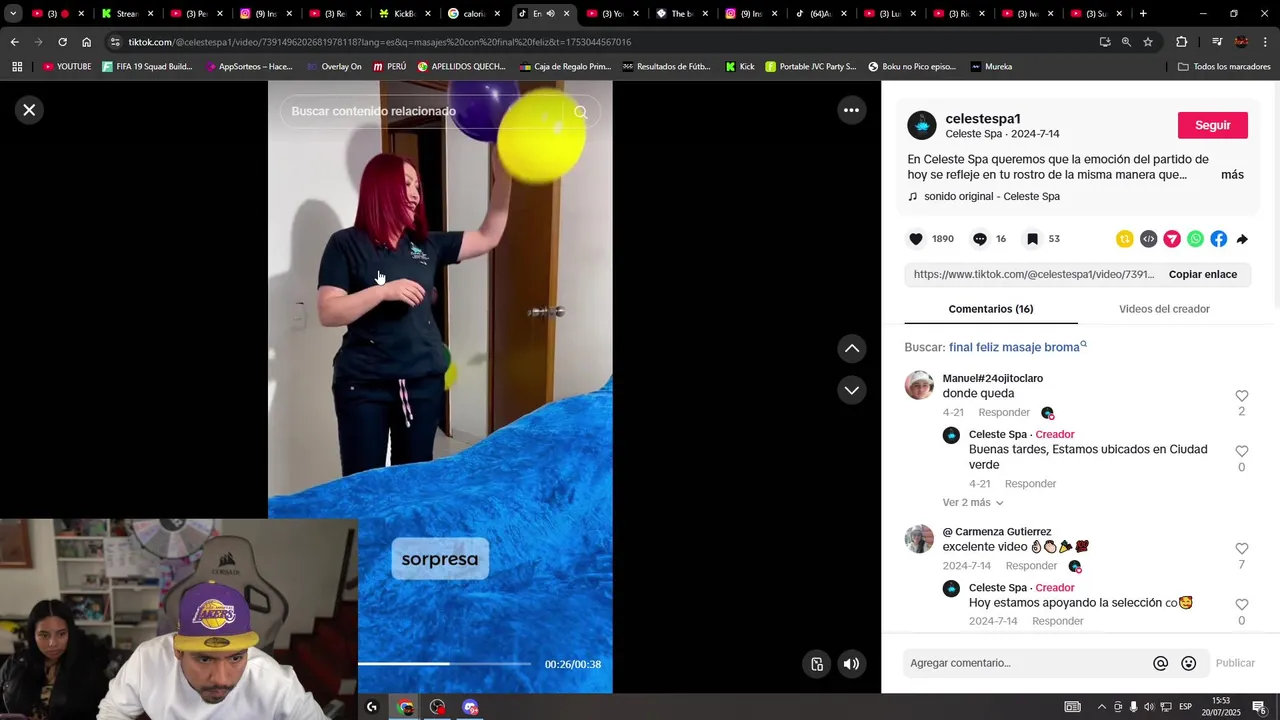Open the browser tab search dropdown

click(13, 14)
